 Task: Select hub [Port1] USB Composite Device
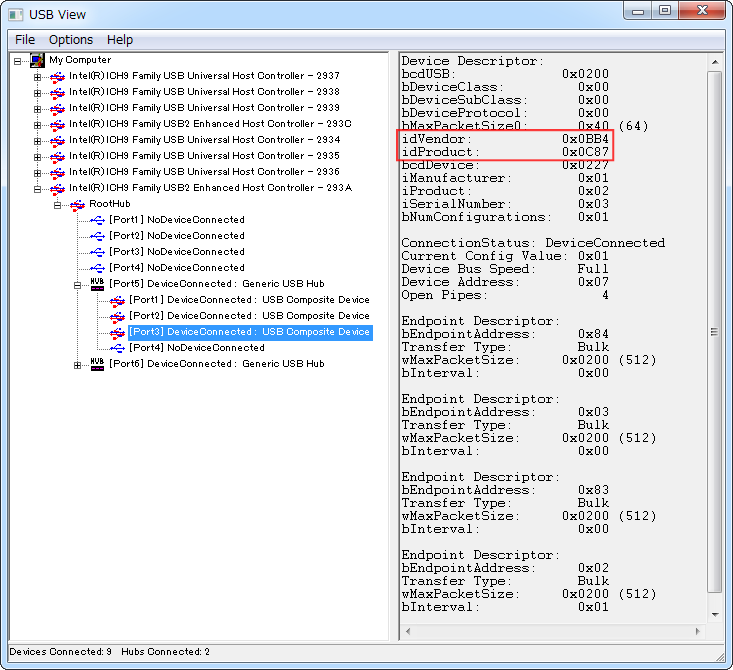tap(249, 300)
